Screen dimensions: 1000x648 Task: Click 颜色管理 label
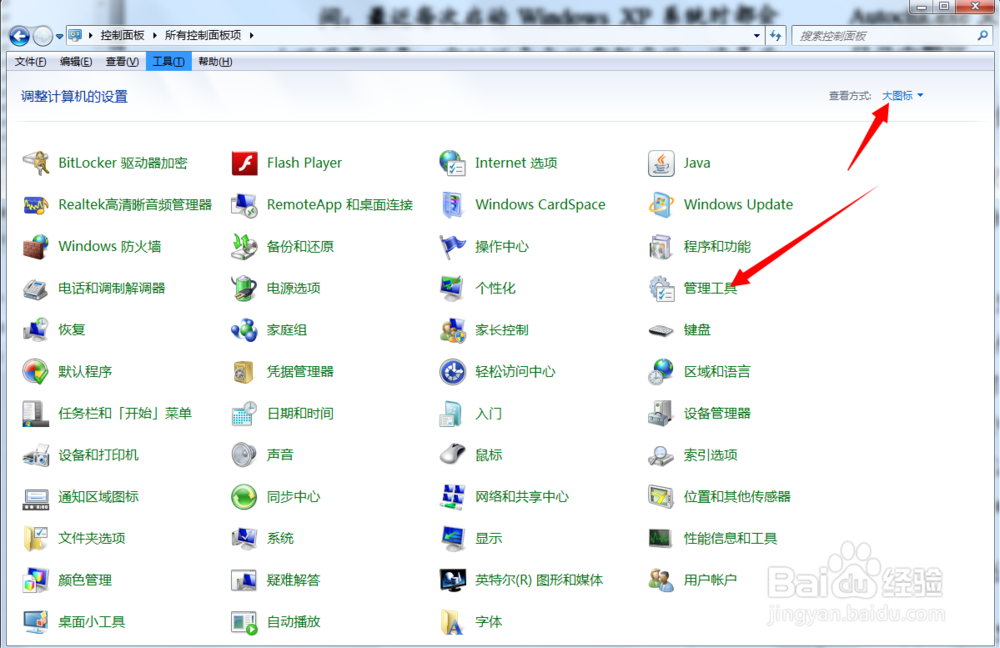(85, 580)
